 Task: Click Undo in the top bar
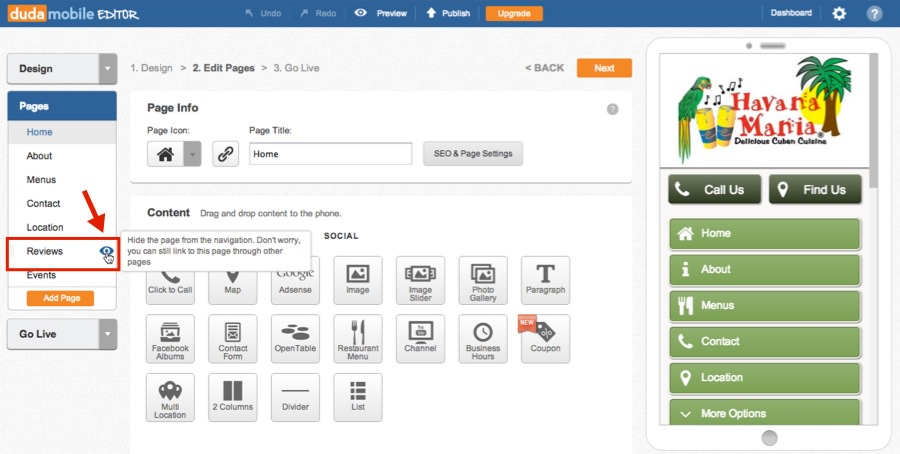(263, 13)
